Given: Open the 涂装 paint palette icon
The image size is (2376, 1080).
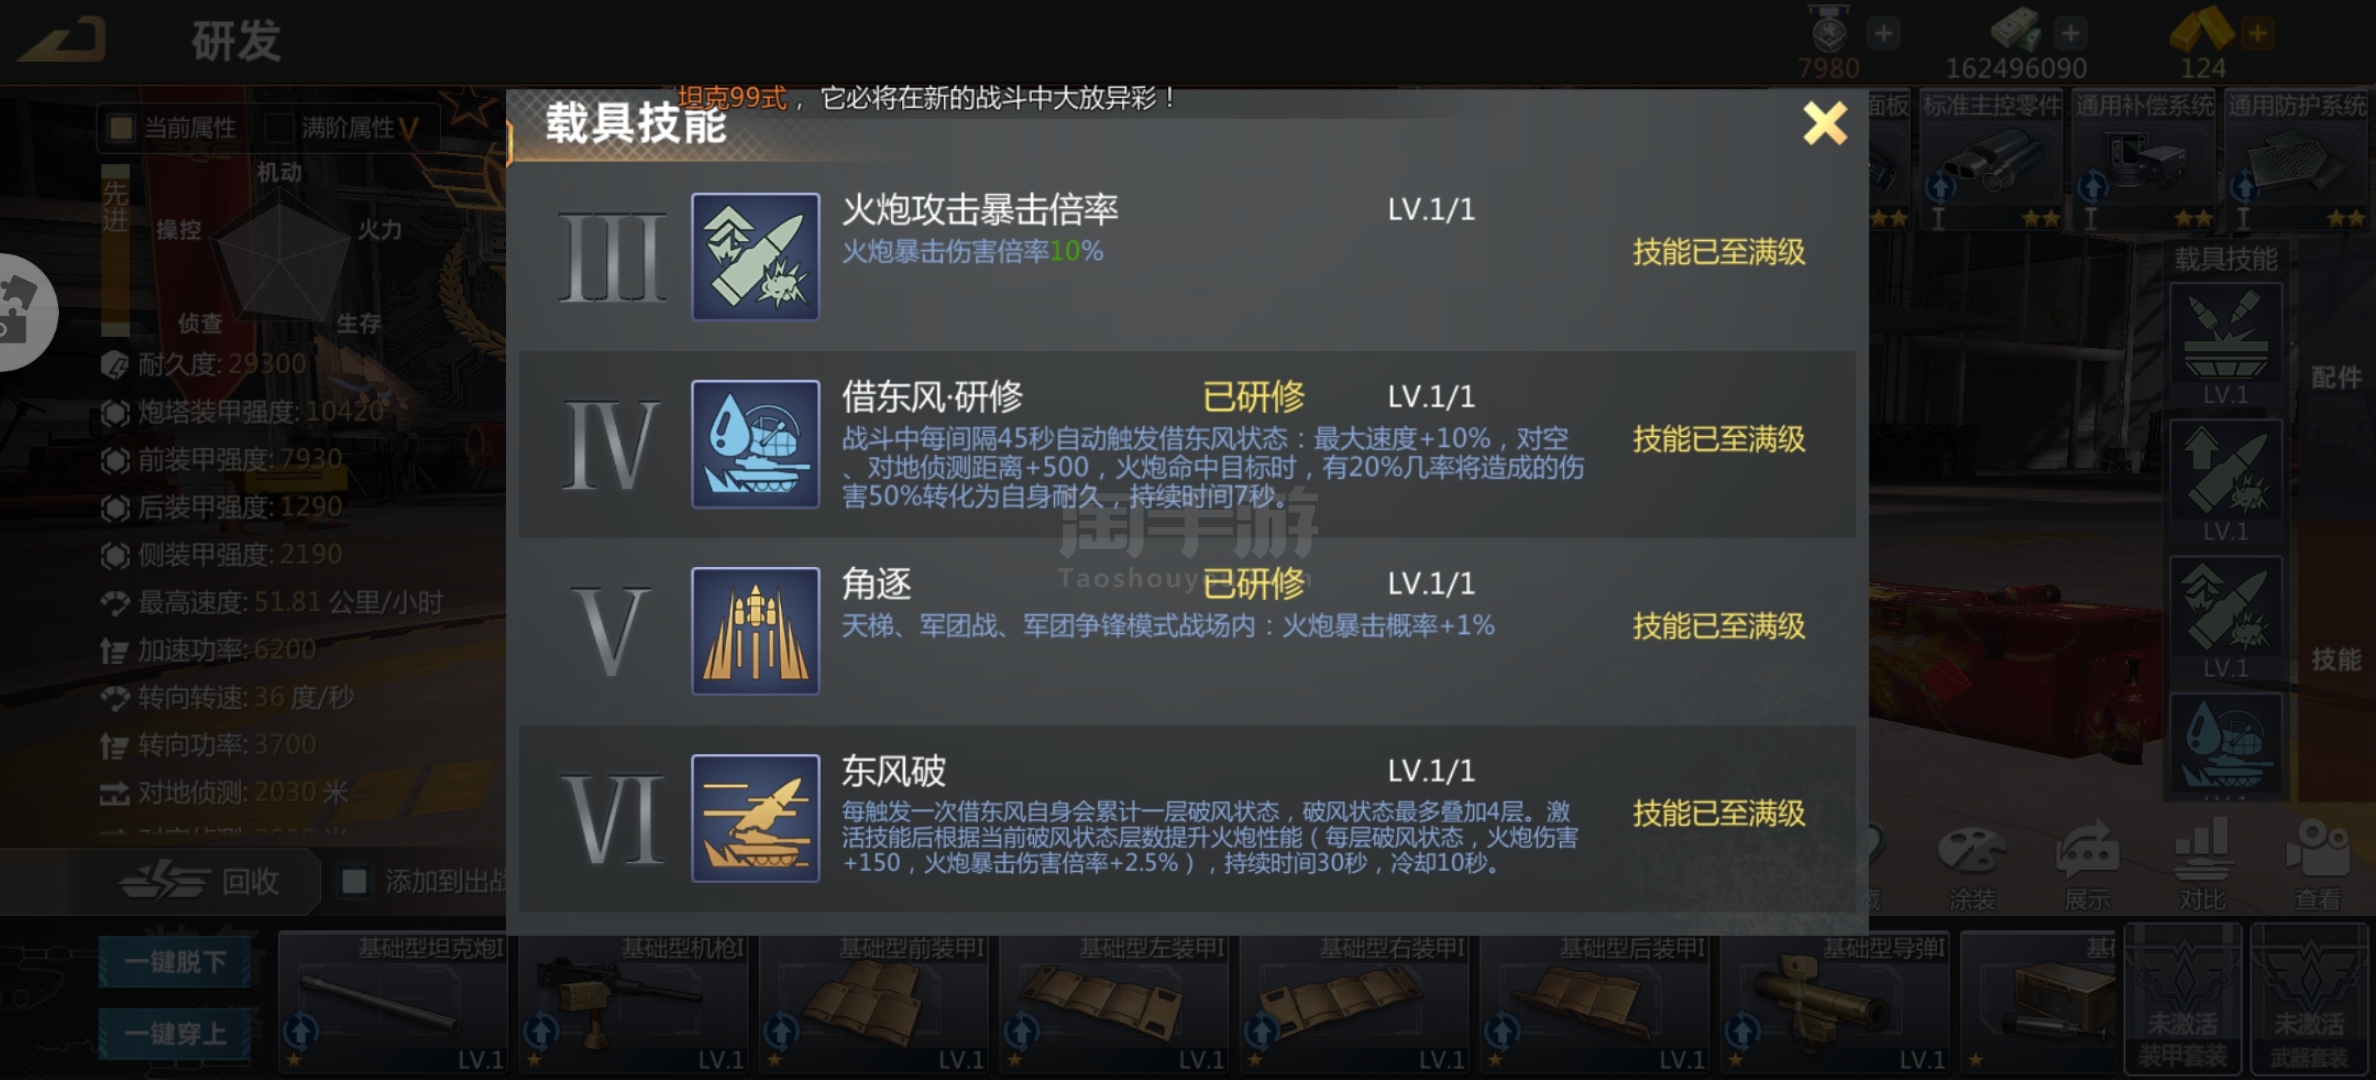Looking at the screenshot, I should [1970, 865].
